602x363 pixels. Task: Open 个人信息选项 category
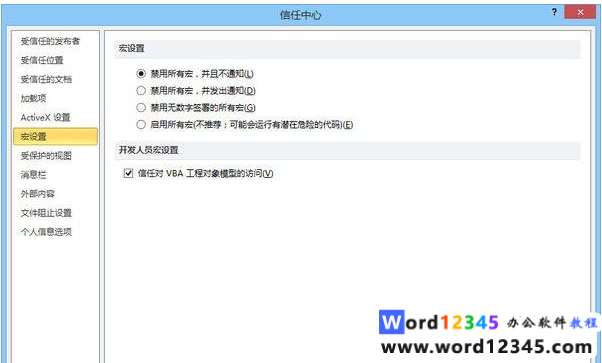pyautogui.click(x=46, y=232)
